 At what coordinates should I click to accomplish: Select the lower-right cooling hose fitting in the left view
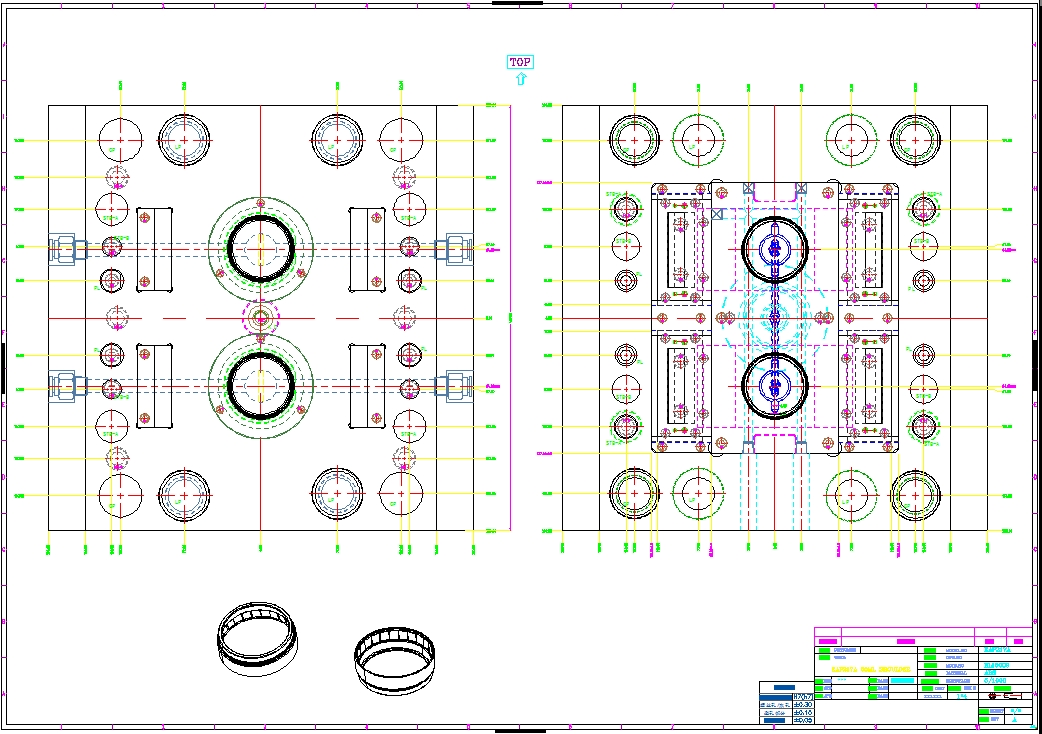click(x=457, y=385)
